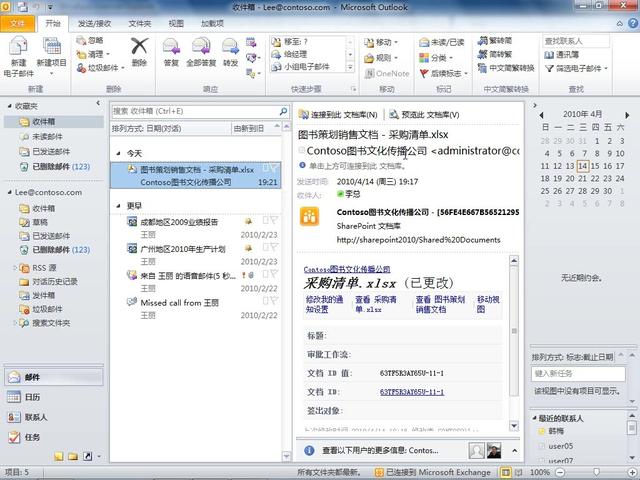This screenshot has width=640, height=480.
Task: Open the 通讯簿 address book
Action: (x=562, y=54)
